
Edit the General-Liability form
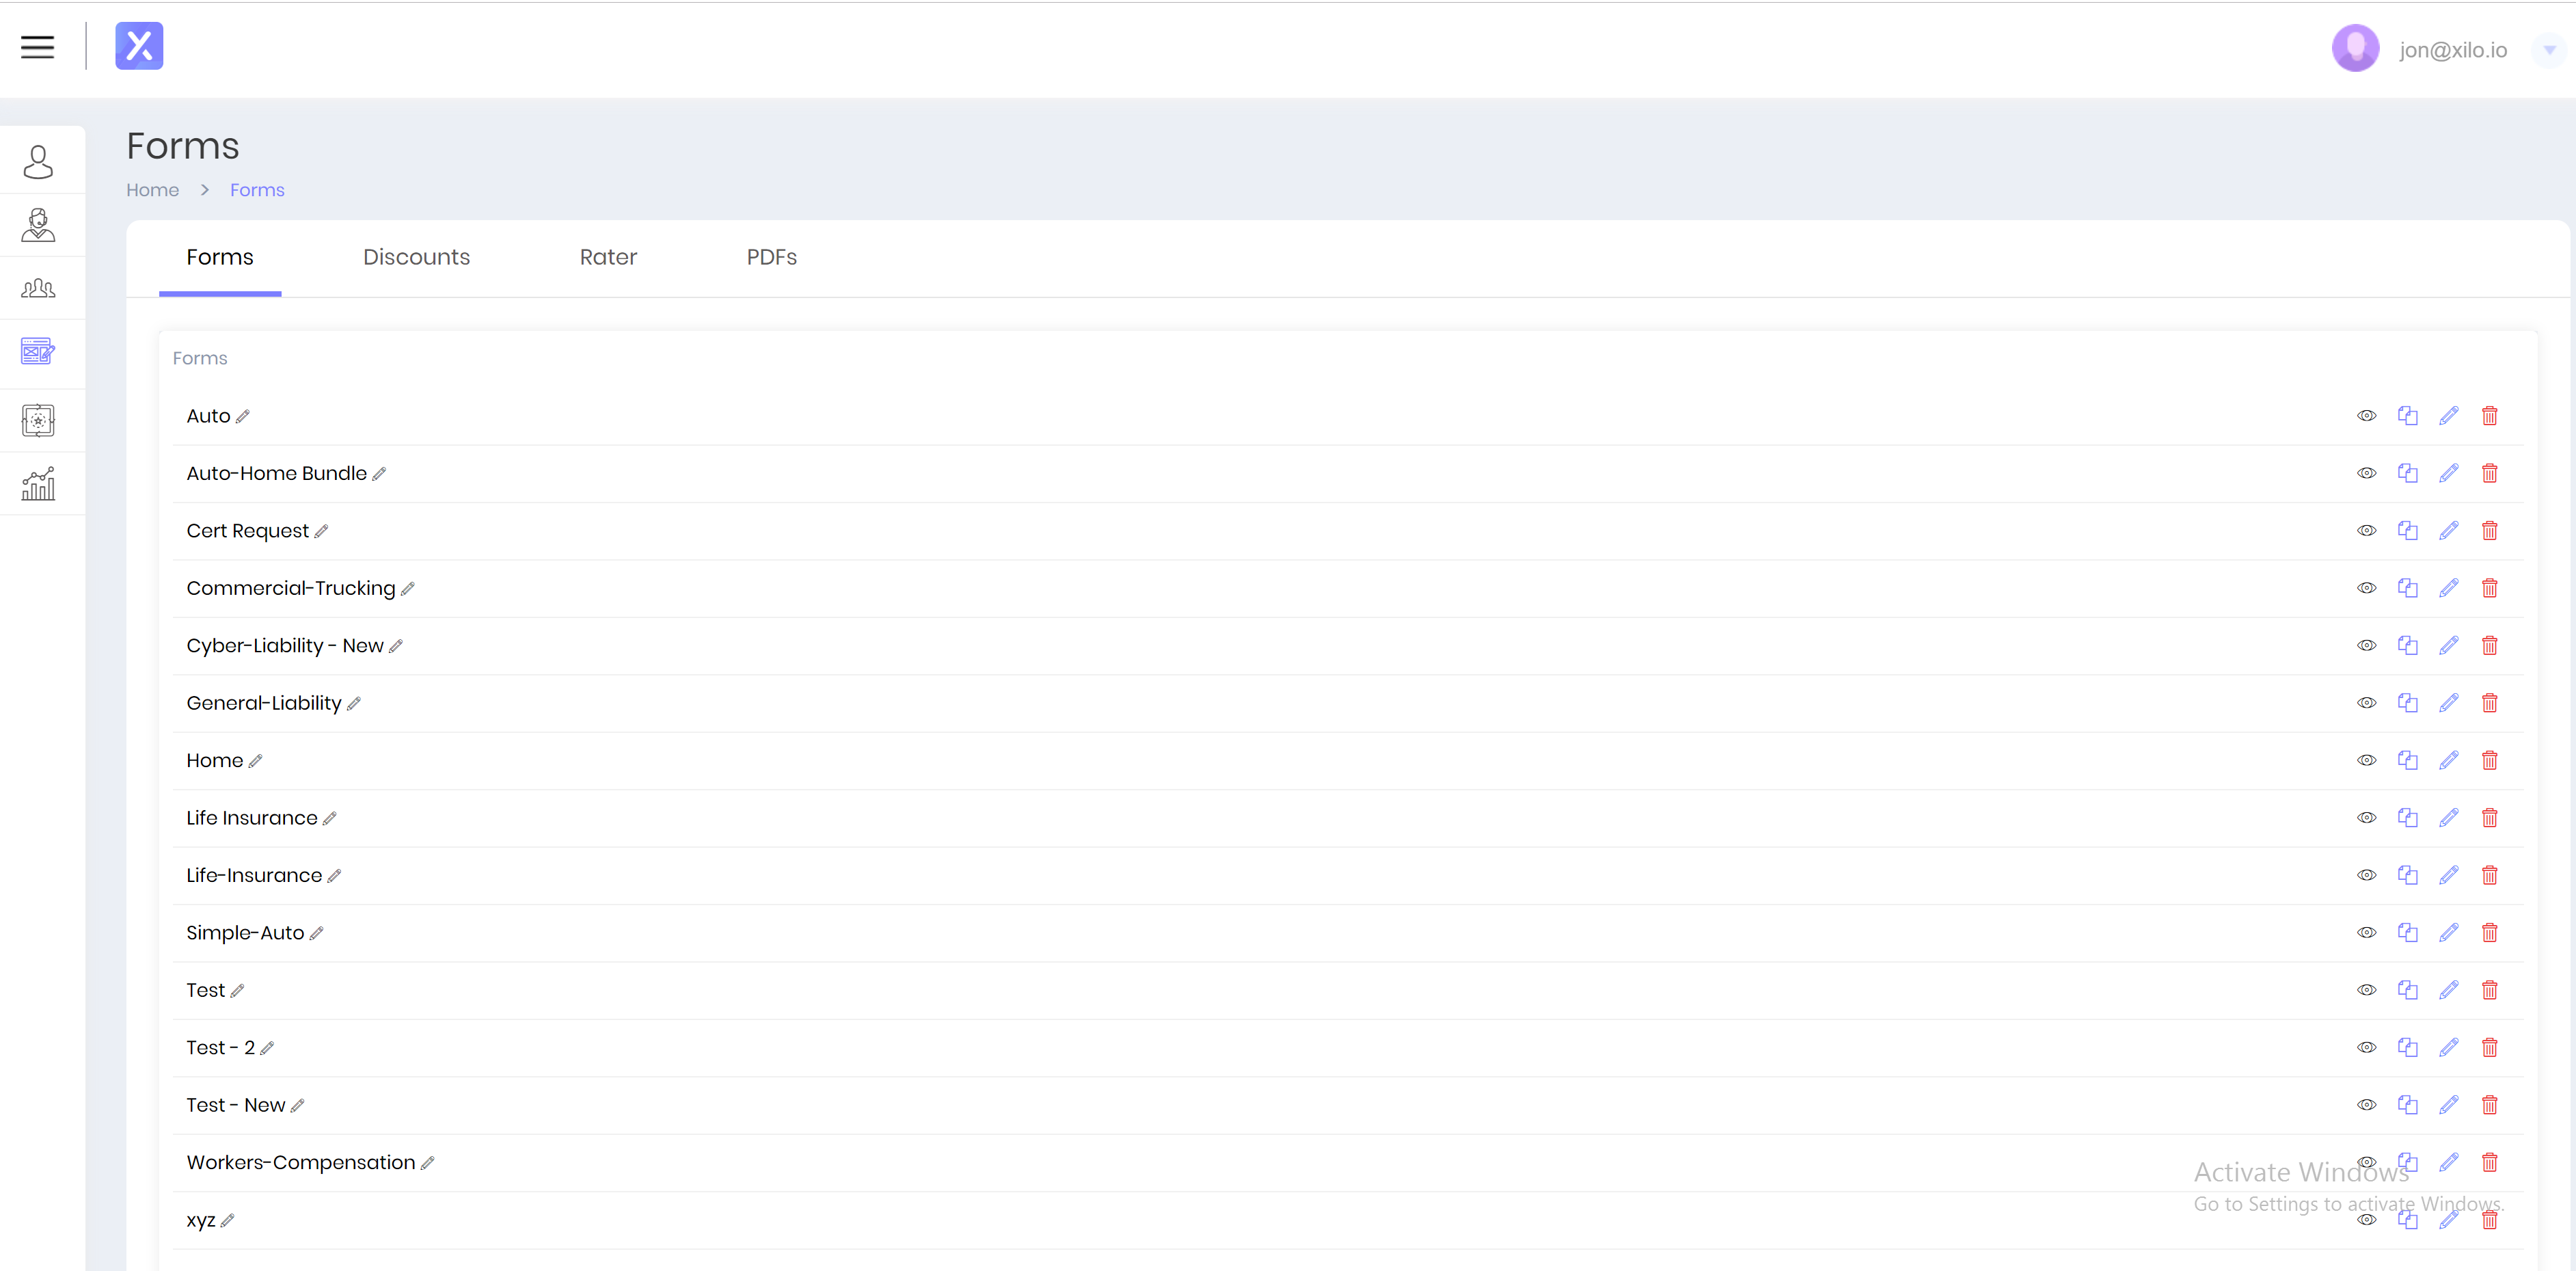2448,703
